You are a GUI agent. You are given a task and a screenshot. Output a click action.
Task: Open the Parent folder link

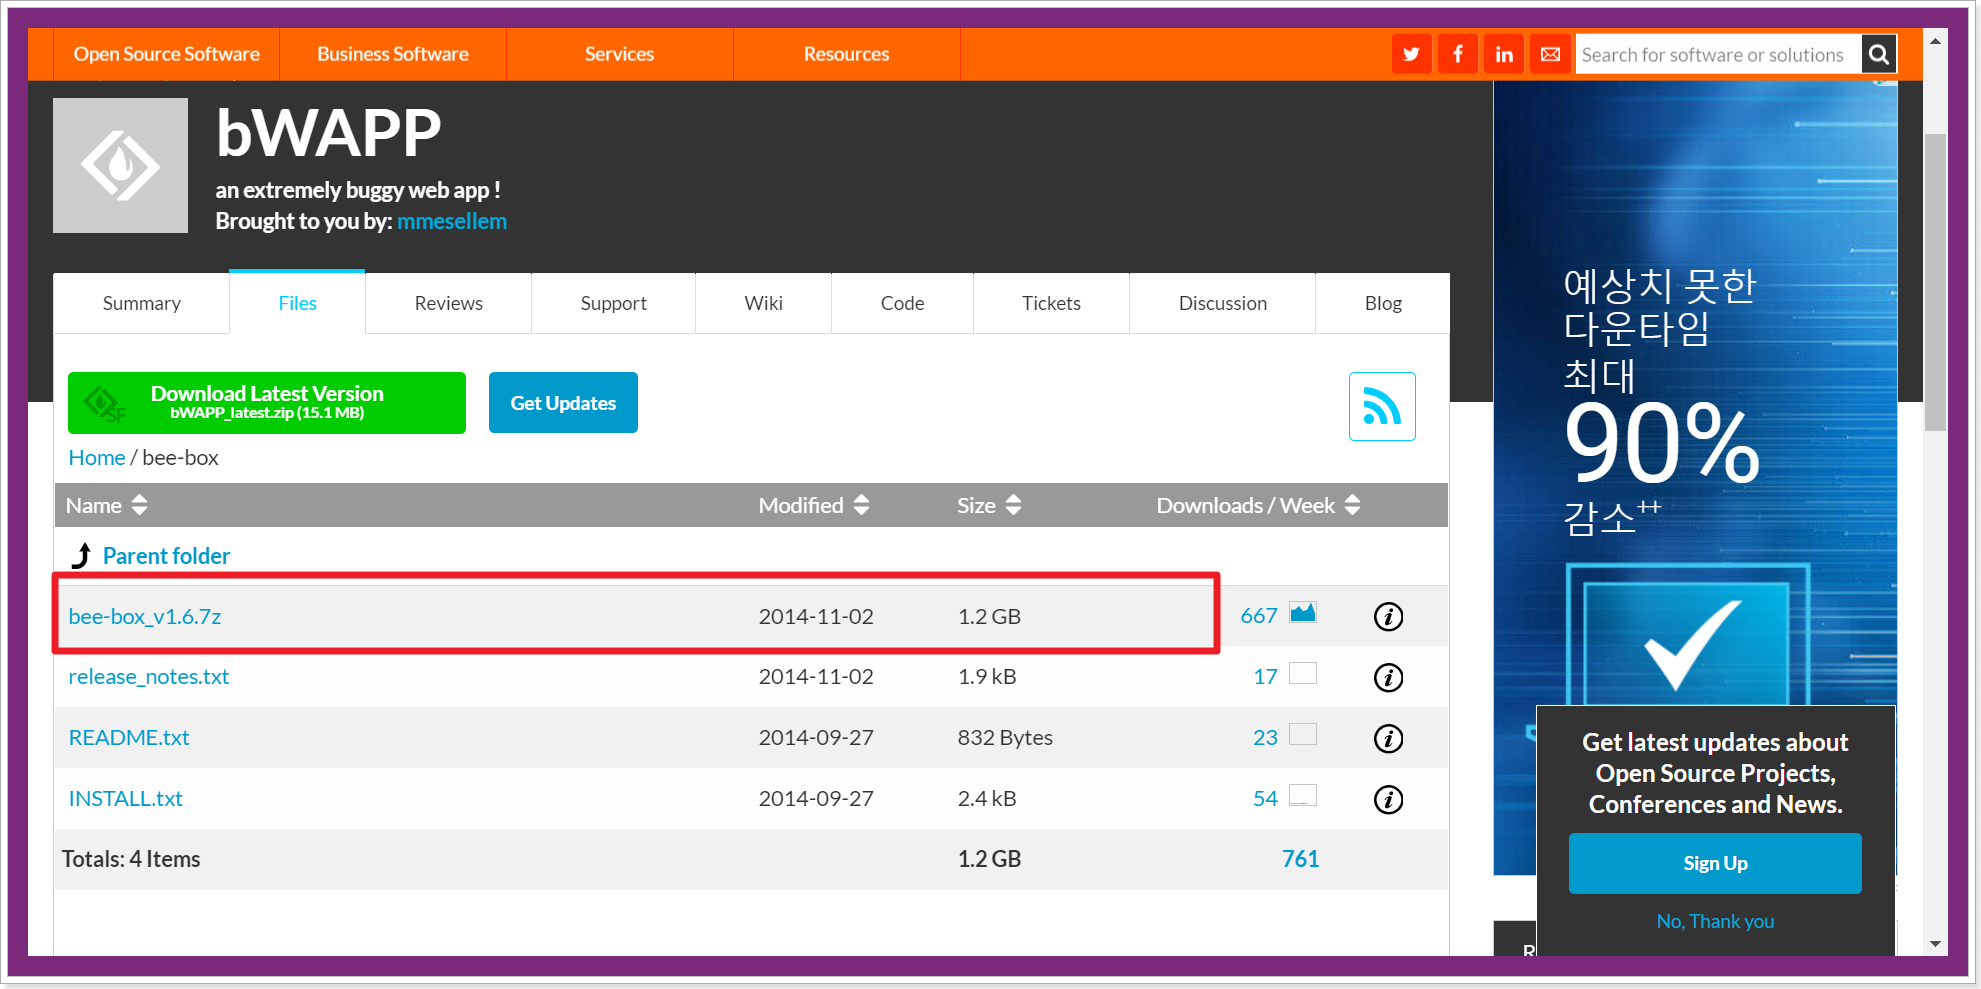click(166, 556)
